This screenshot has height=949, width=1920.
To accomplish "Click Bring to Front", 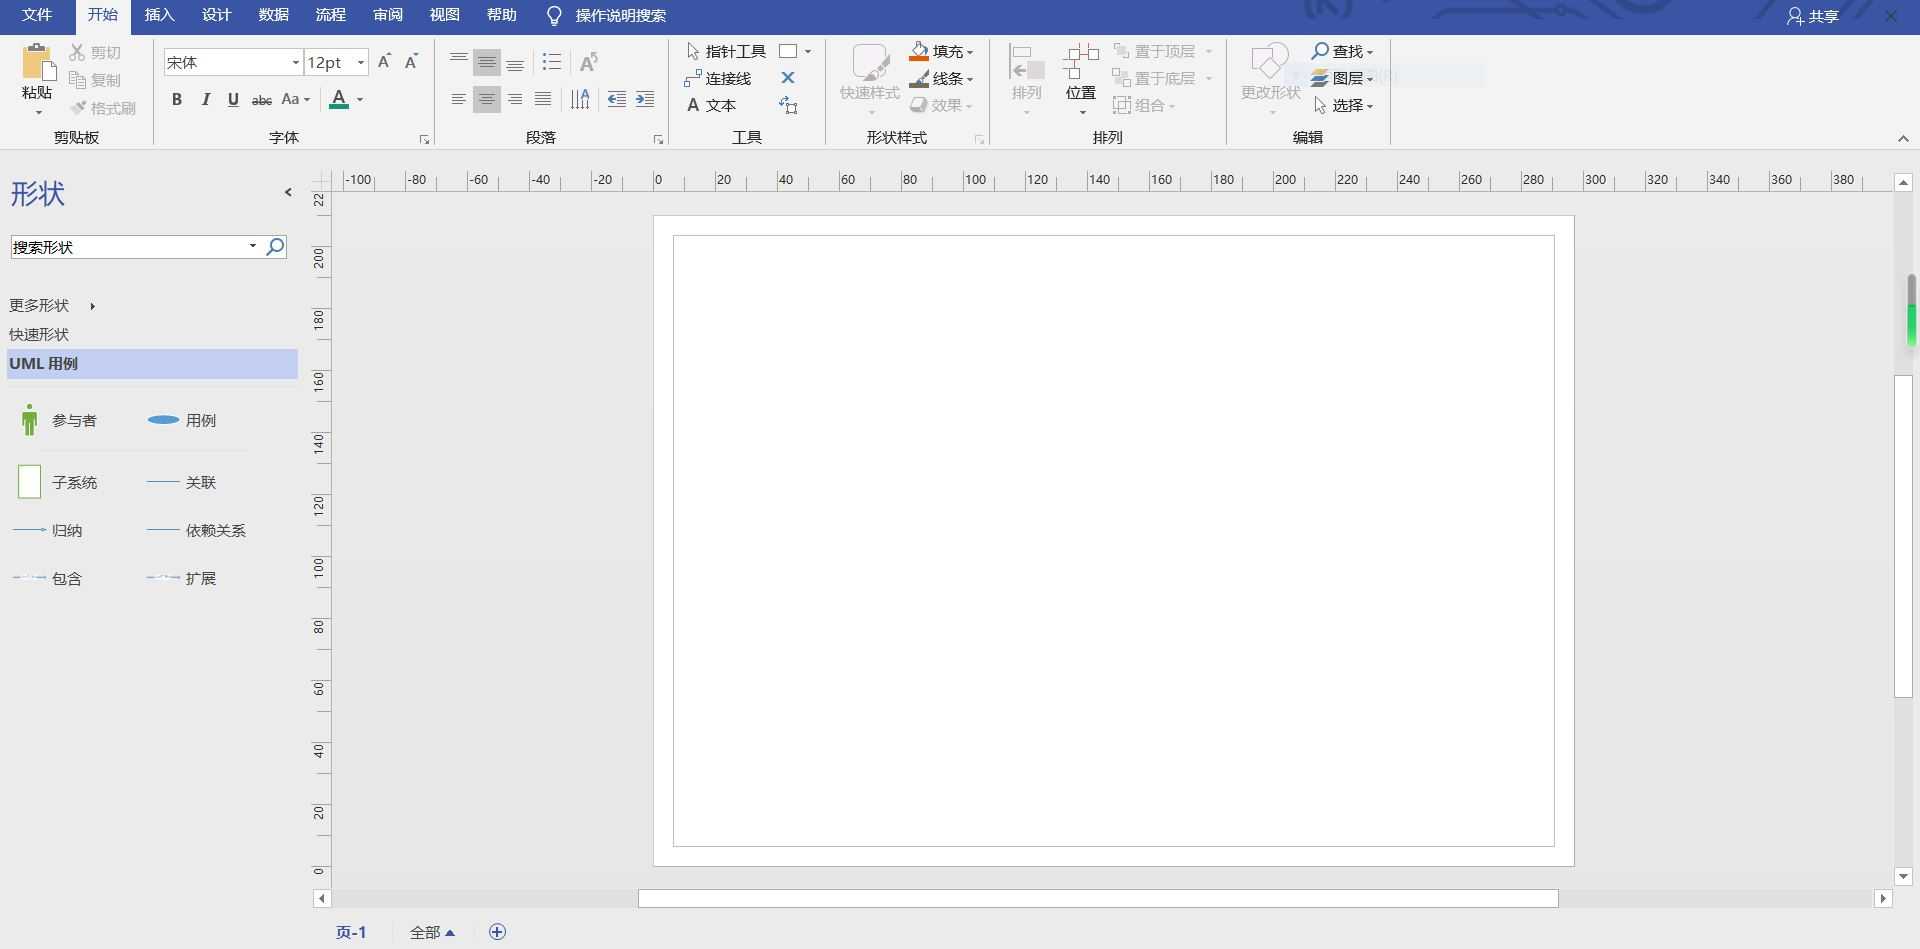I will pyautogui.click(x=1154, y=51).
